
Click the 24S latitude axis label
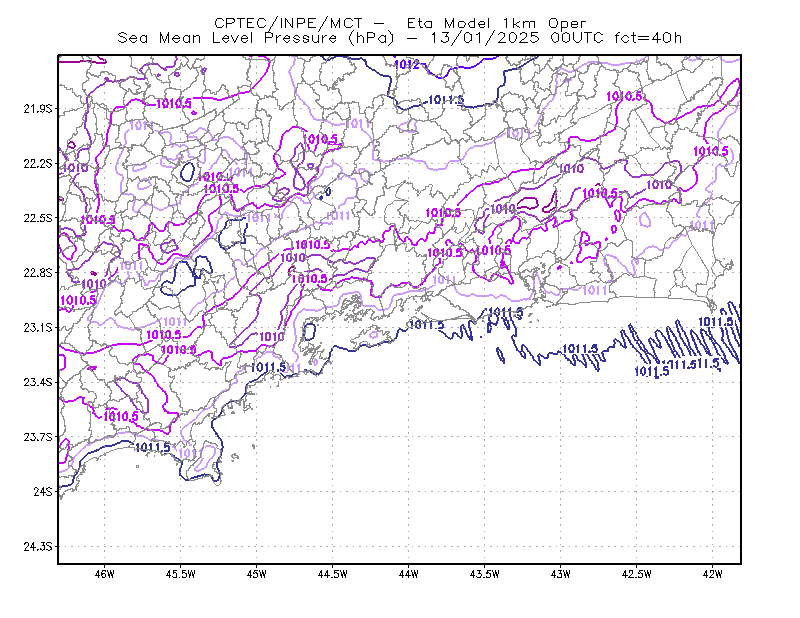tap(43, 491)
